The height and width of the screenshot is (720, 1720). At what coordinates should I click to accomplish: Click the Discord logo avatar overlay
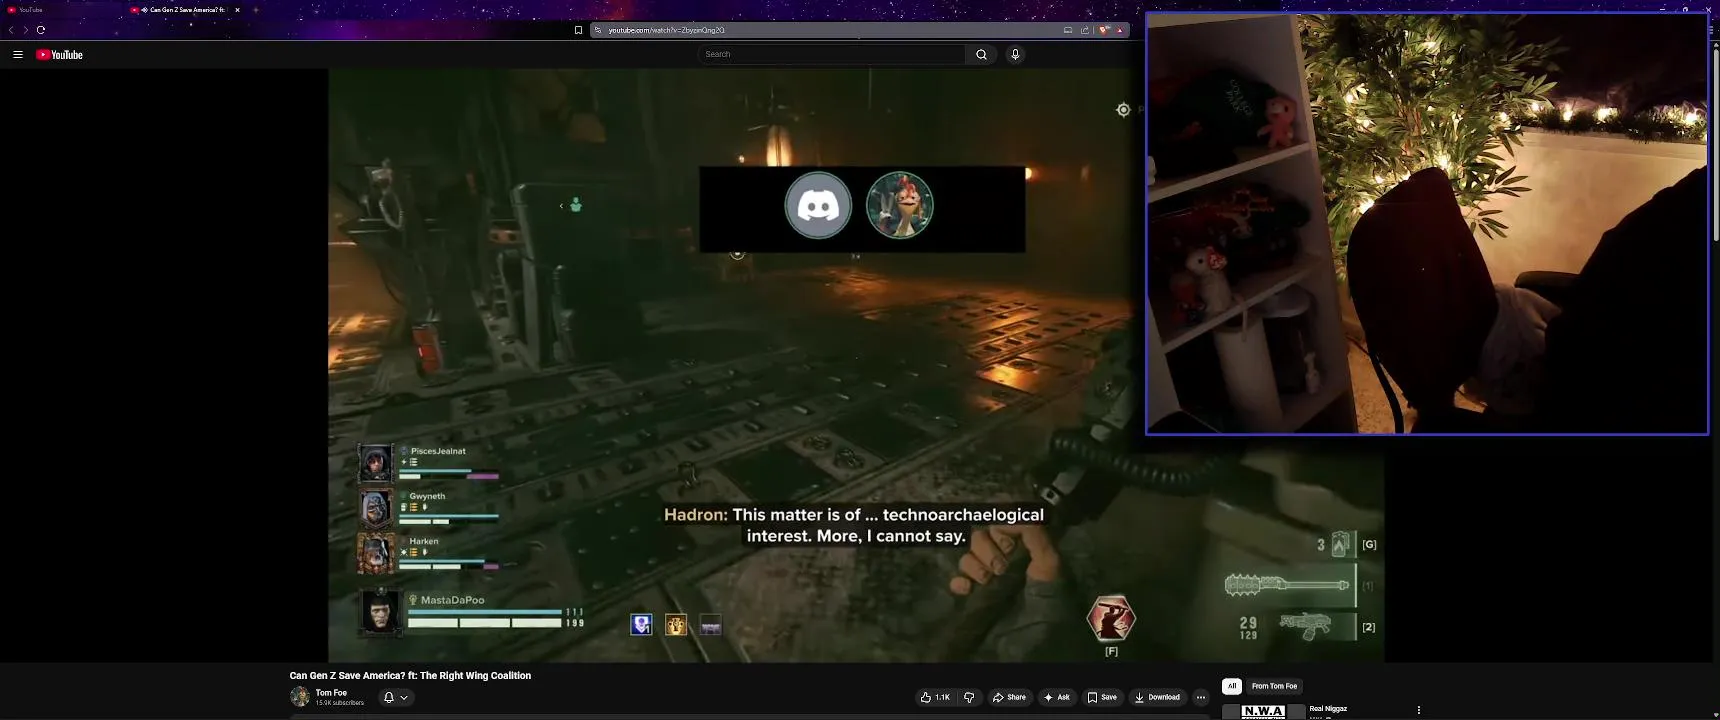(818, 206)
